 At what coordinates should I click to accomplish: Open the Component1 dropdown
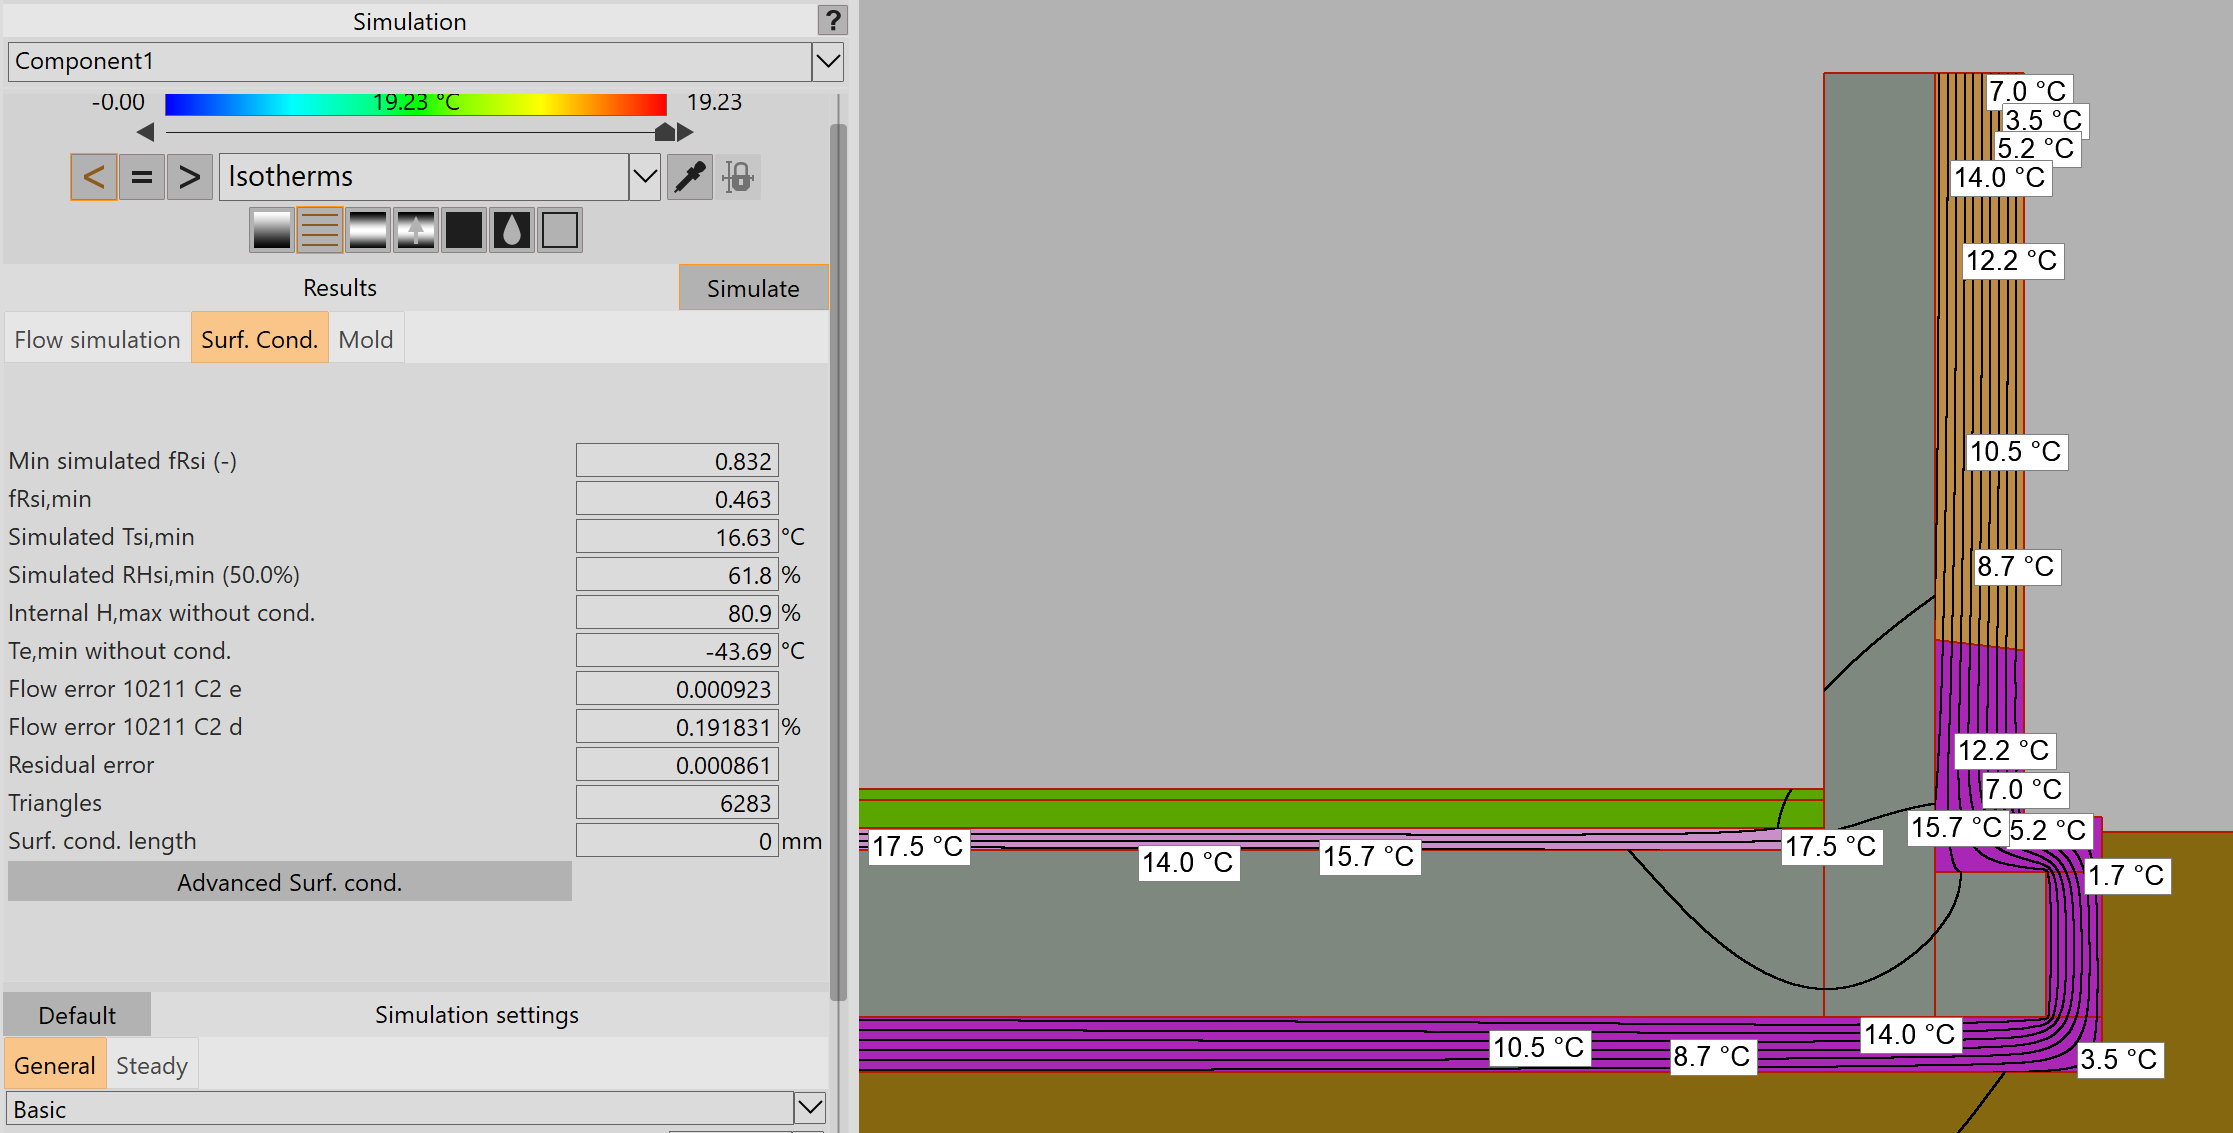826,61
